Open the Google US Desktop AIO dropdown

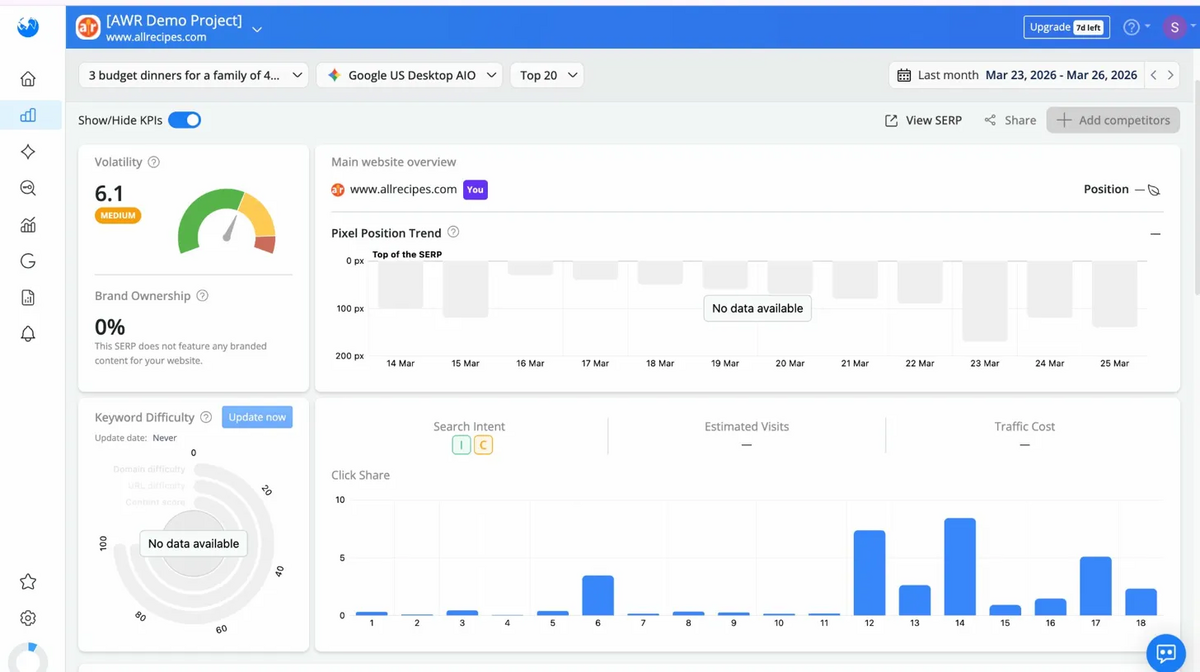coord(409,75)
